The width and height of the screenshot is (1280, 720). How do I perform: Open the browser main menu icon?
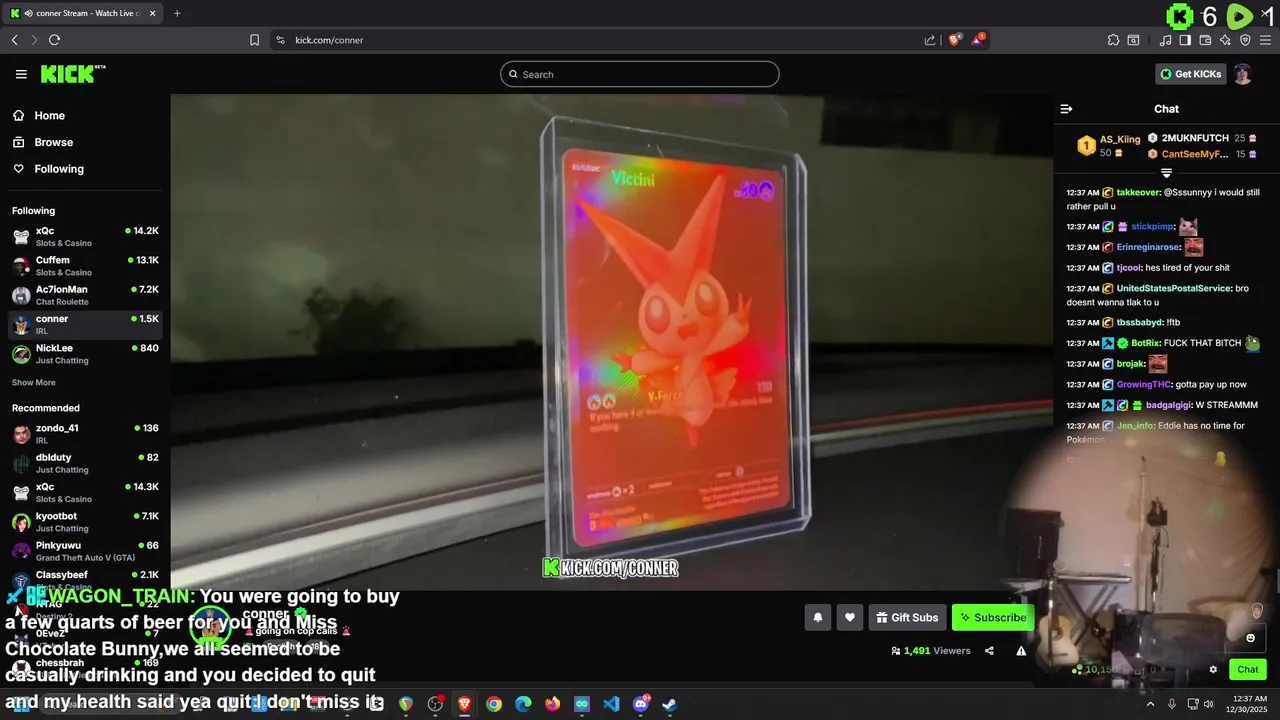pos(1266,40)
